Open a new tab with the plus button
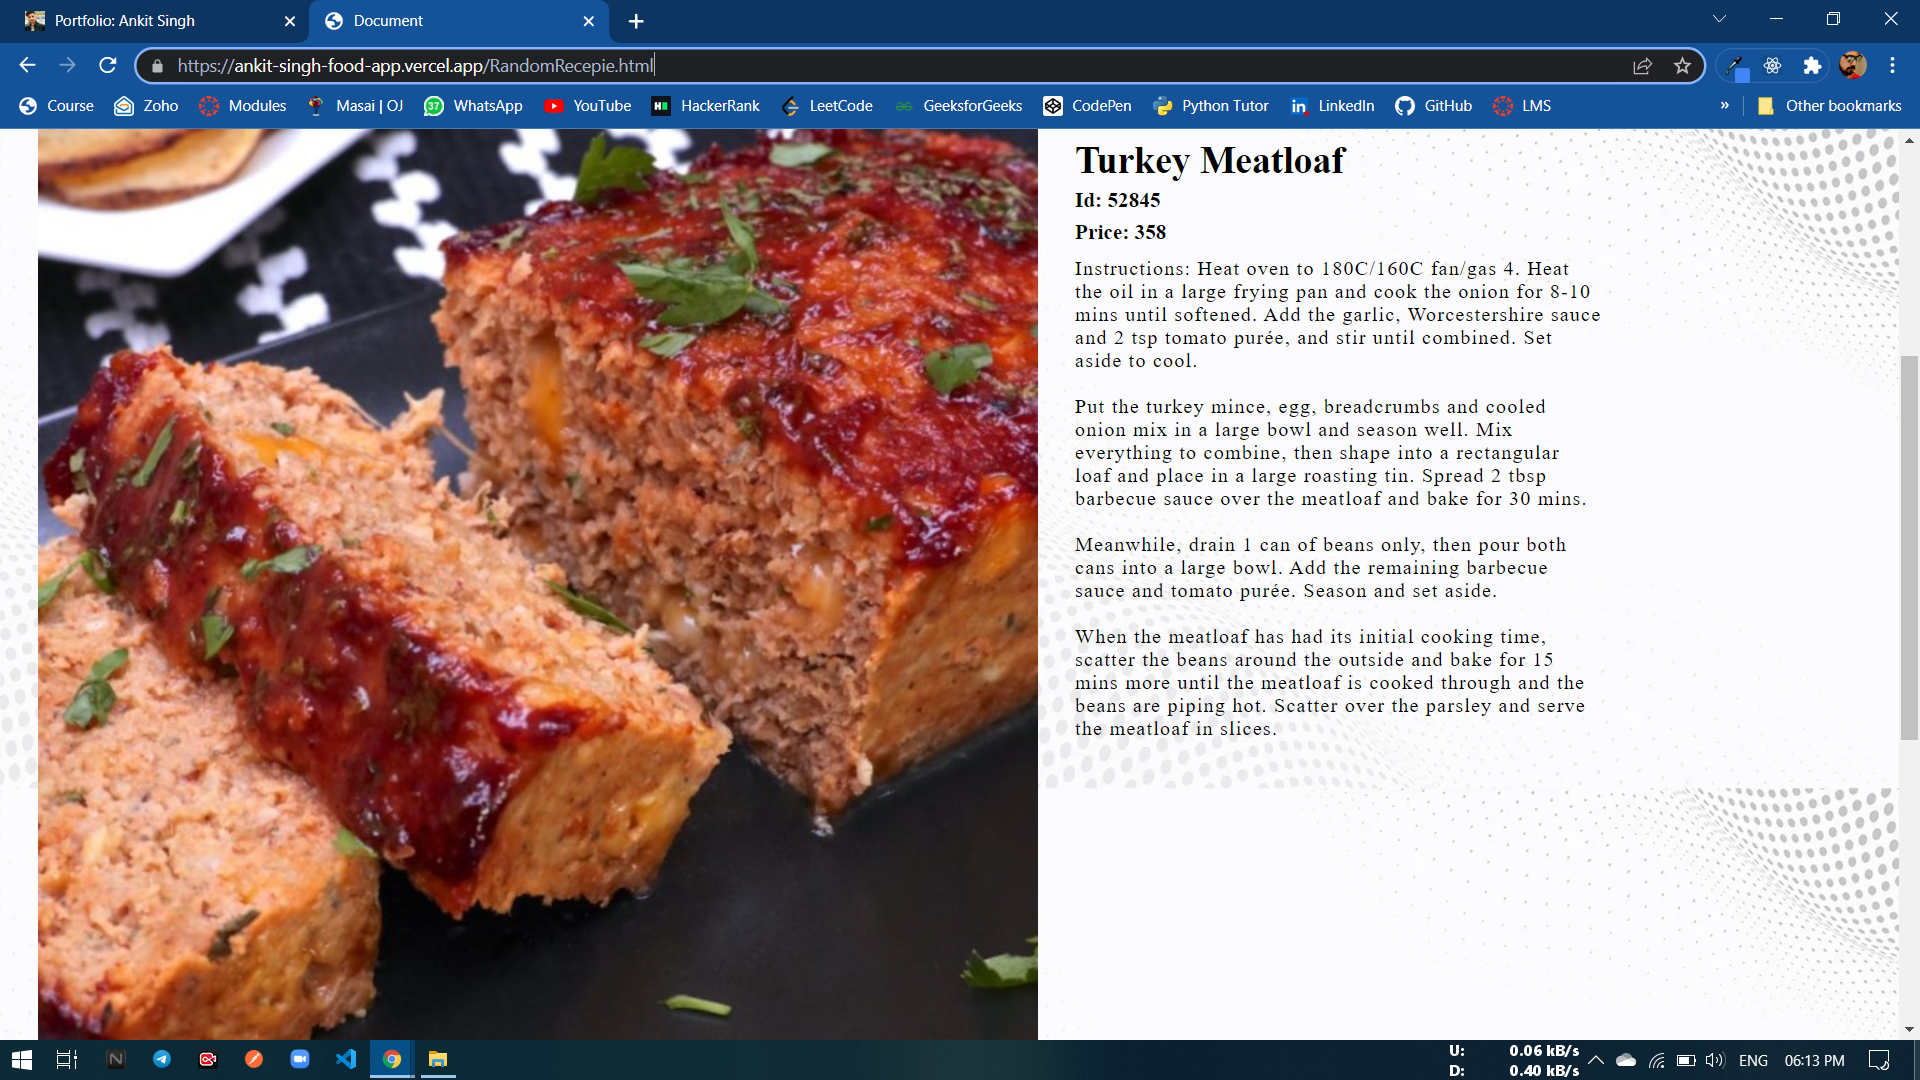1920x1080 pixels. 636,21
